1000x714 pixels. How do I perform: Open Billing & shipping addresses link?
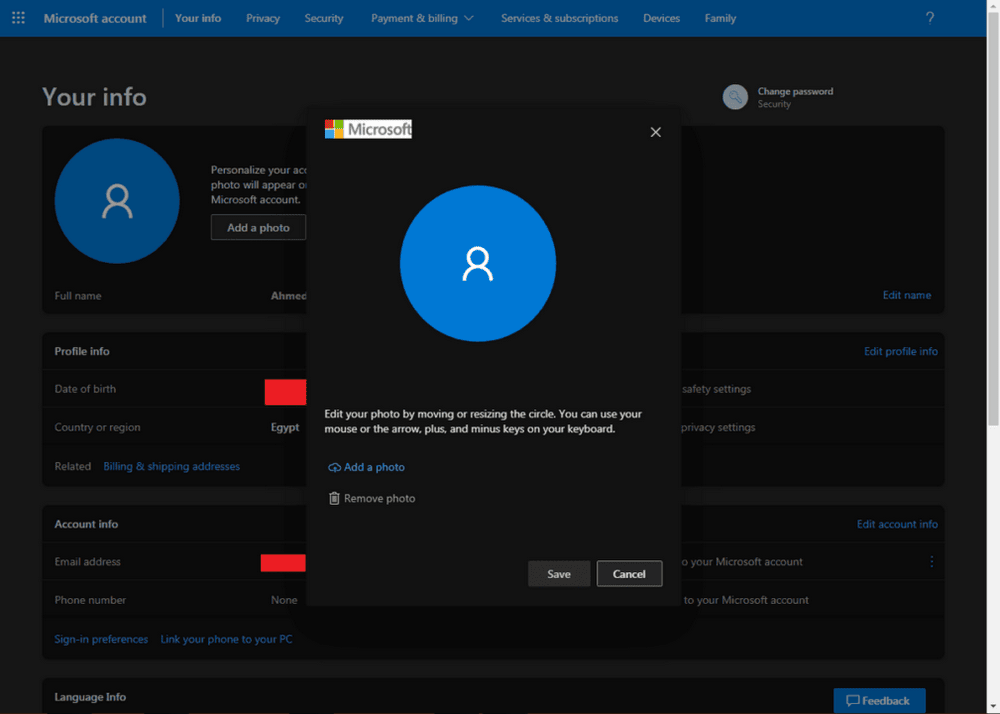(171, 465)
